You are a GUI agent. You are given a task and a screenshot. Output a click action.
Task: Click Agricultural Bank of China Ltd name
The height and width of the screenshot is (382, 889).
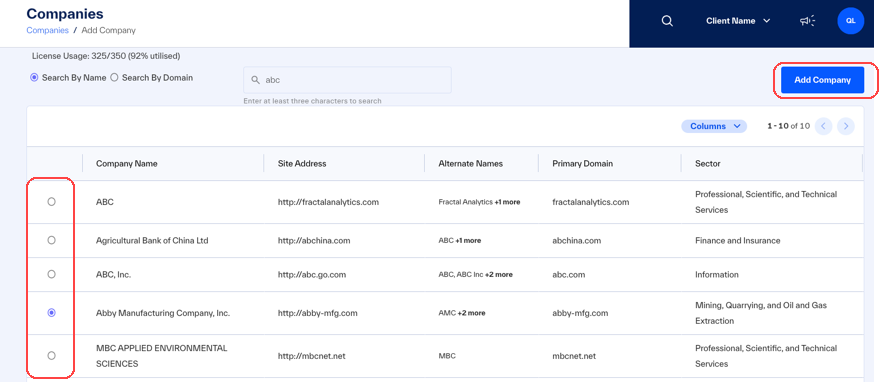tap(152, 240)
